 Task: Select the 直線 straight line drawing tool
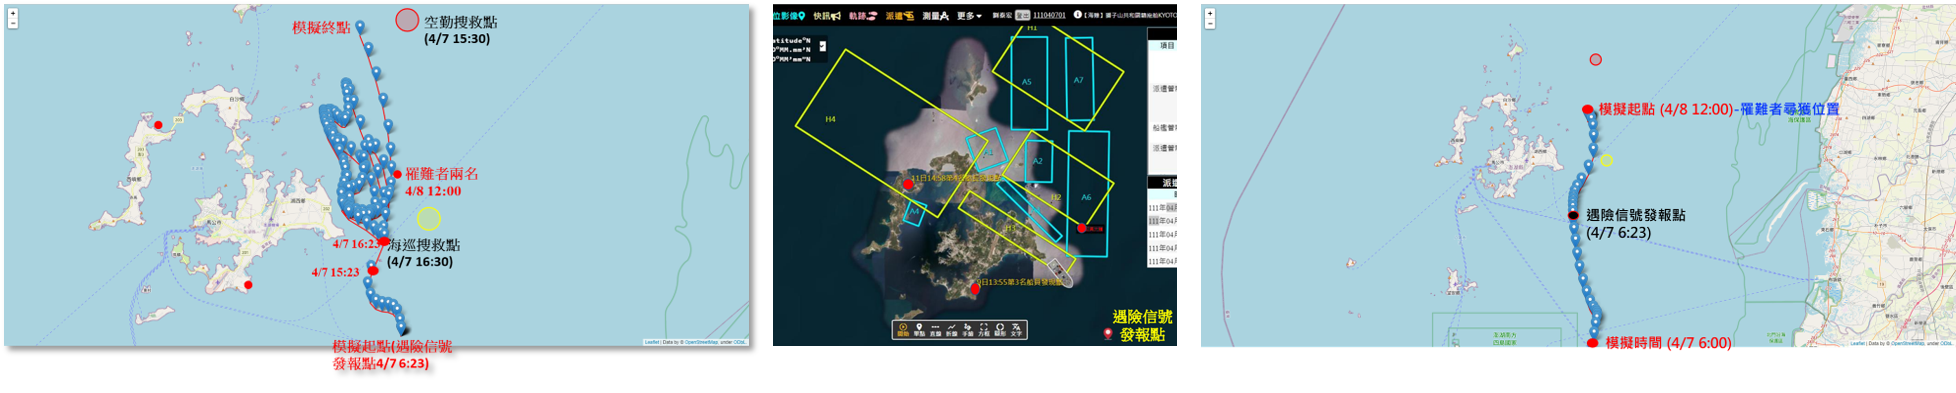click(x=935, y=330)
